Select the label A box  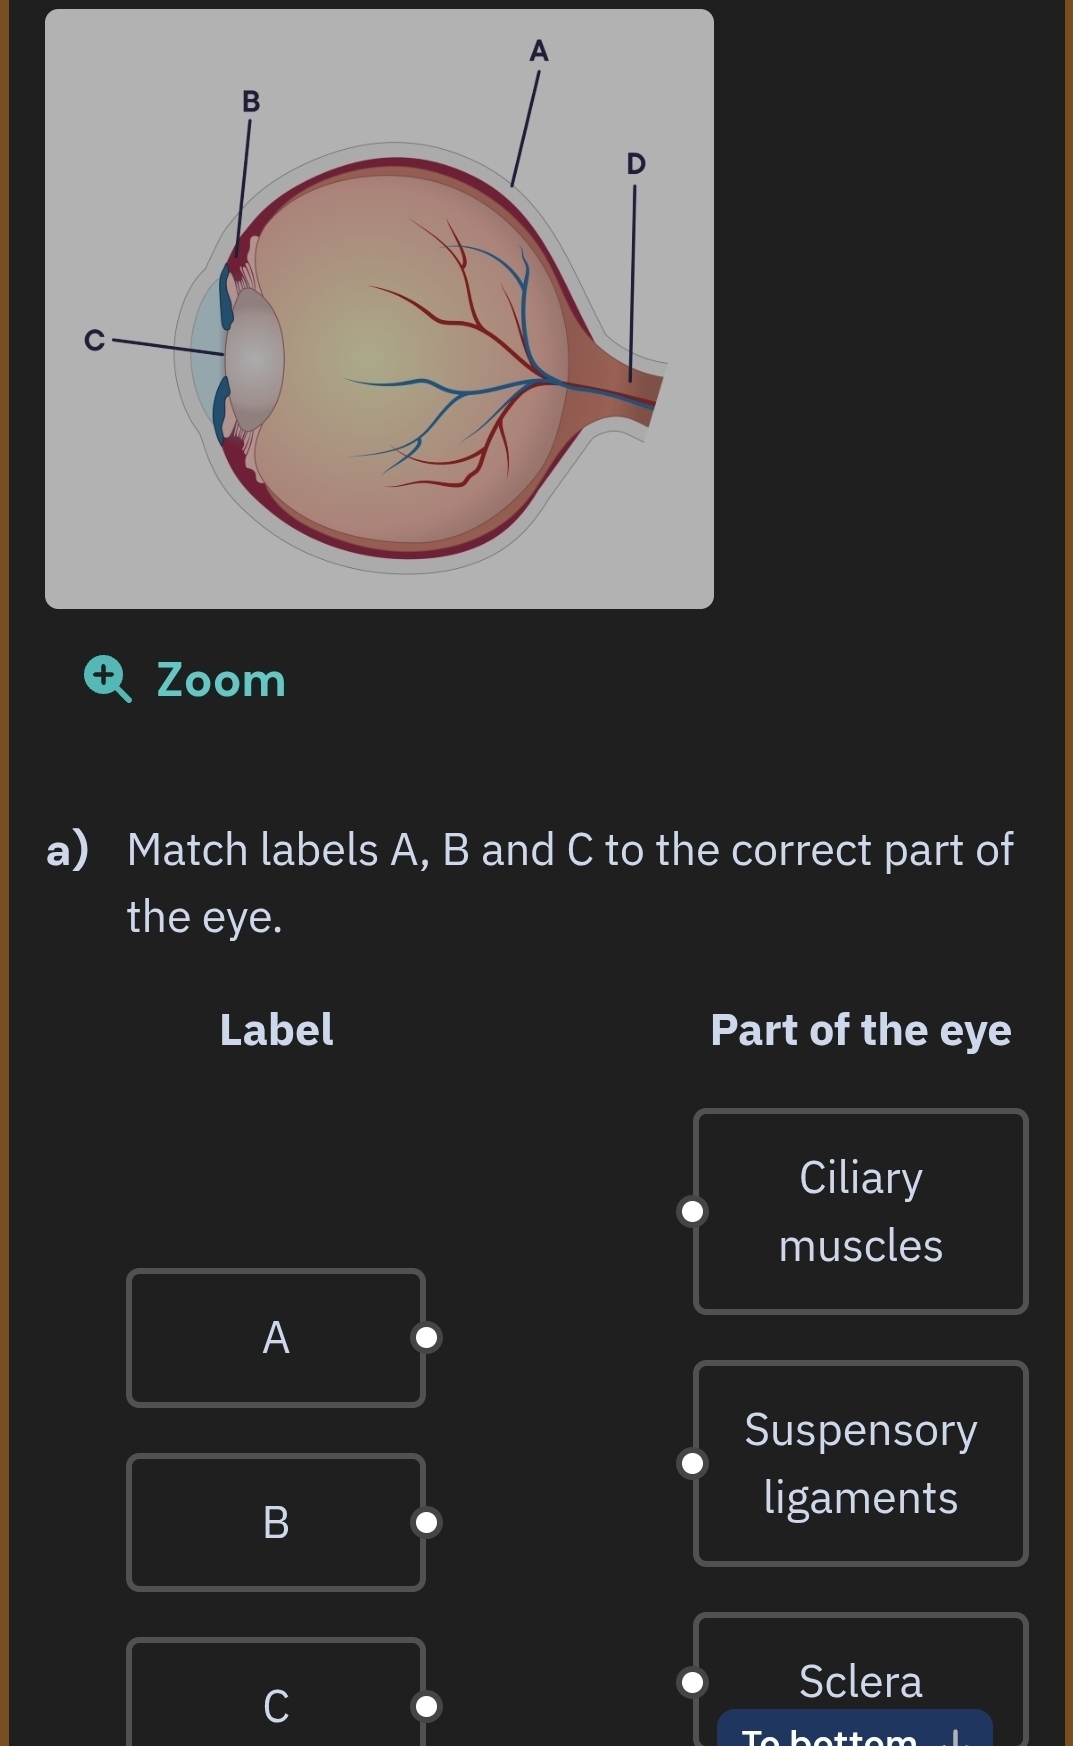[275, 1337]
